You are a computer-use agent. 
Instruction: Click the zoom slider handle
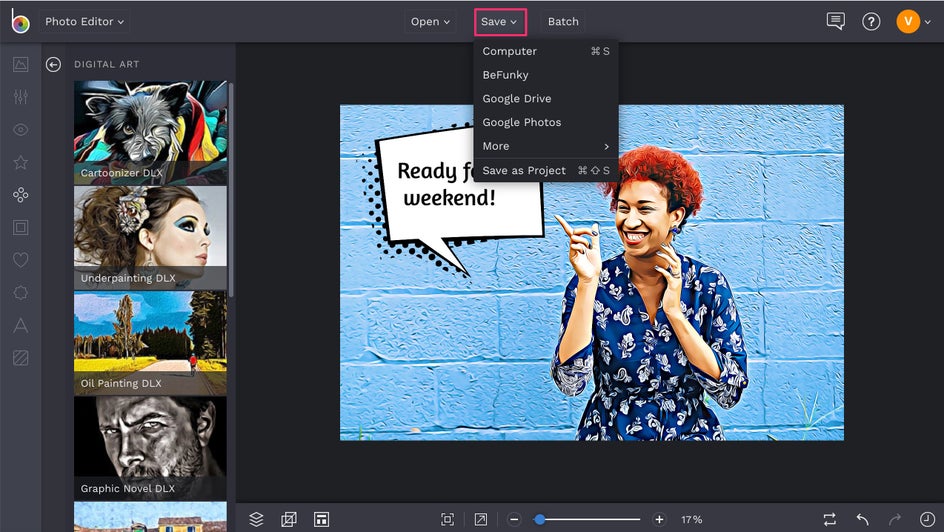pyautogui.click(x=540, y=519)
